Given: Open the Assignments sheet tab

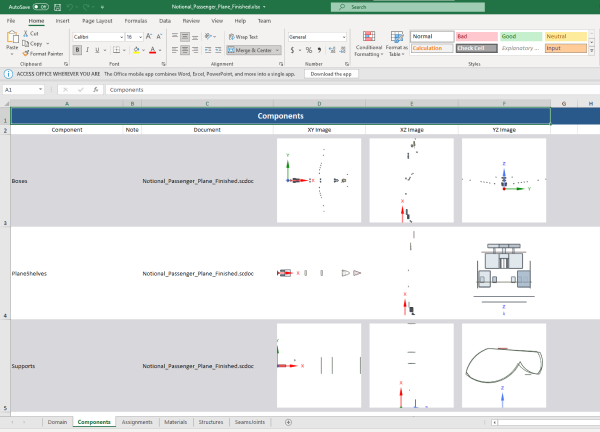Looking at the screenshot, I should (137, 422).
